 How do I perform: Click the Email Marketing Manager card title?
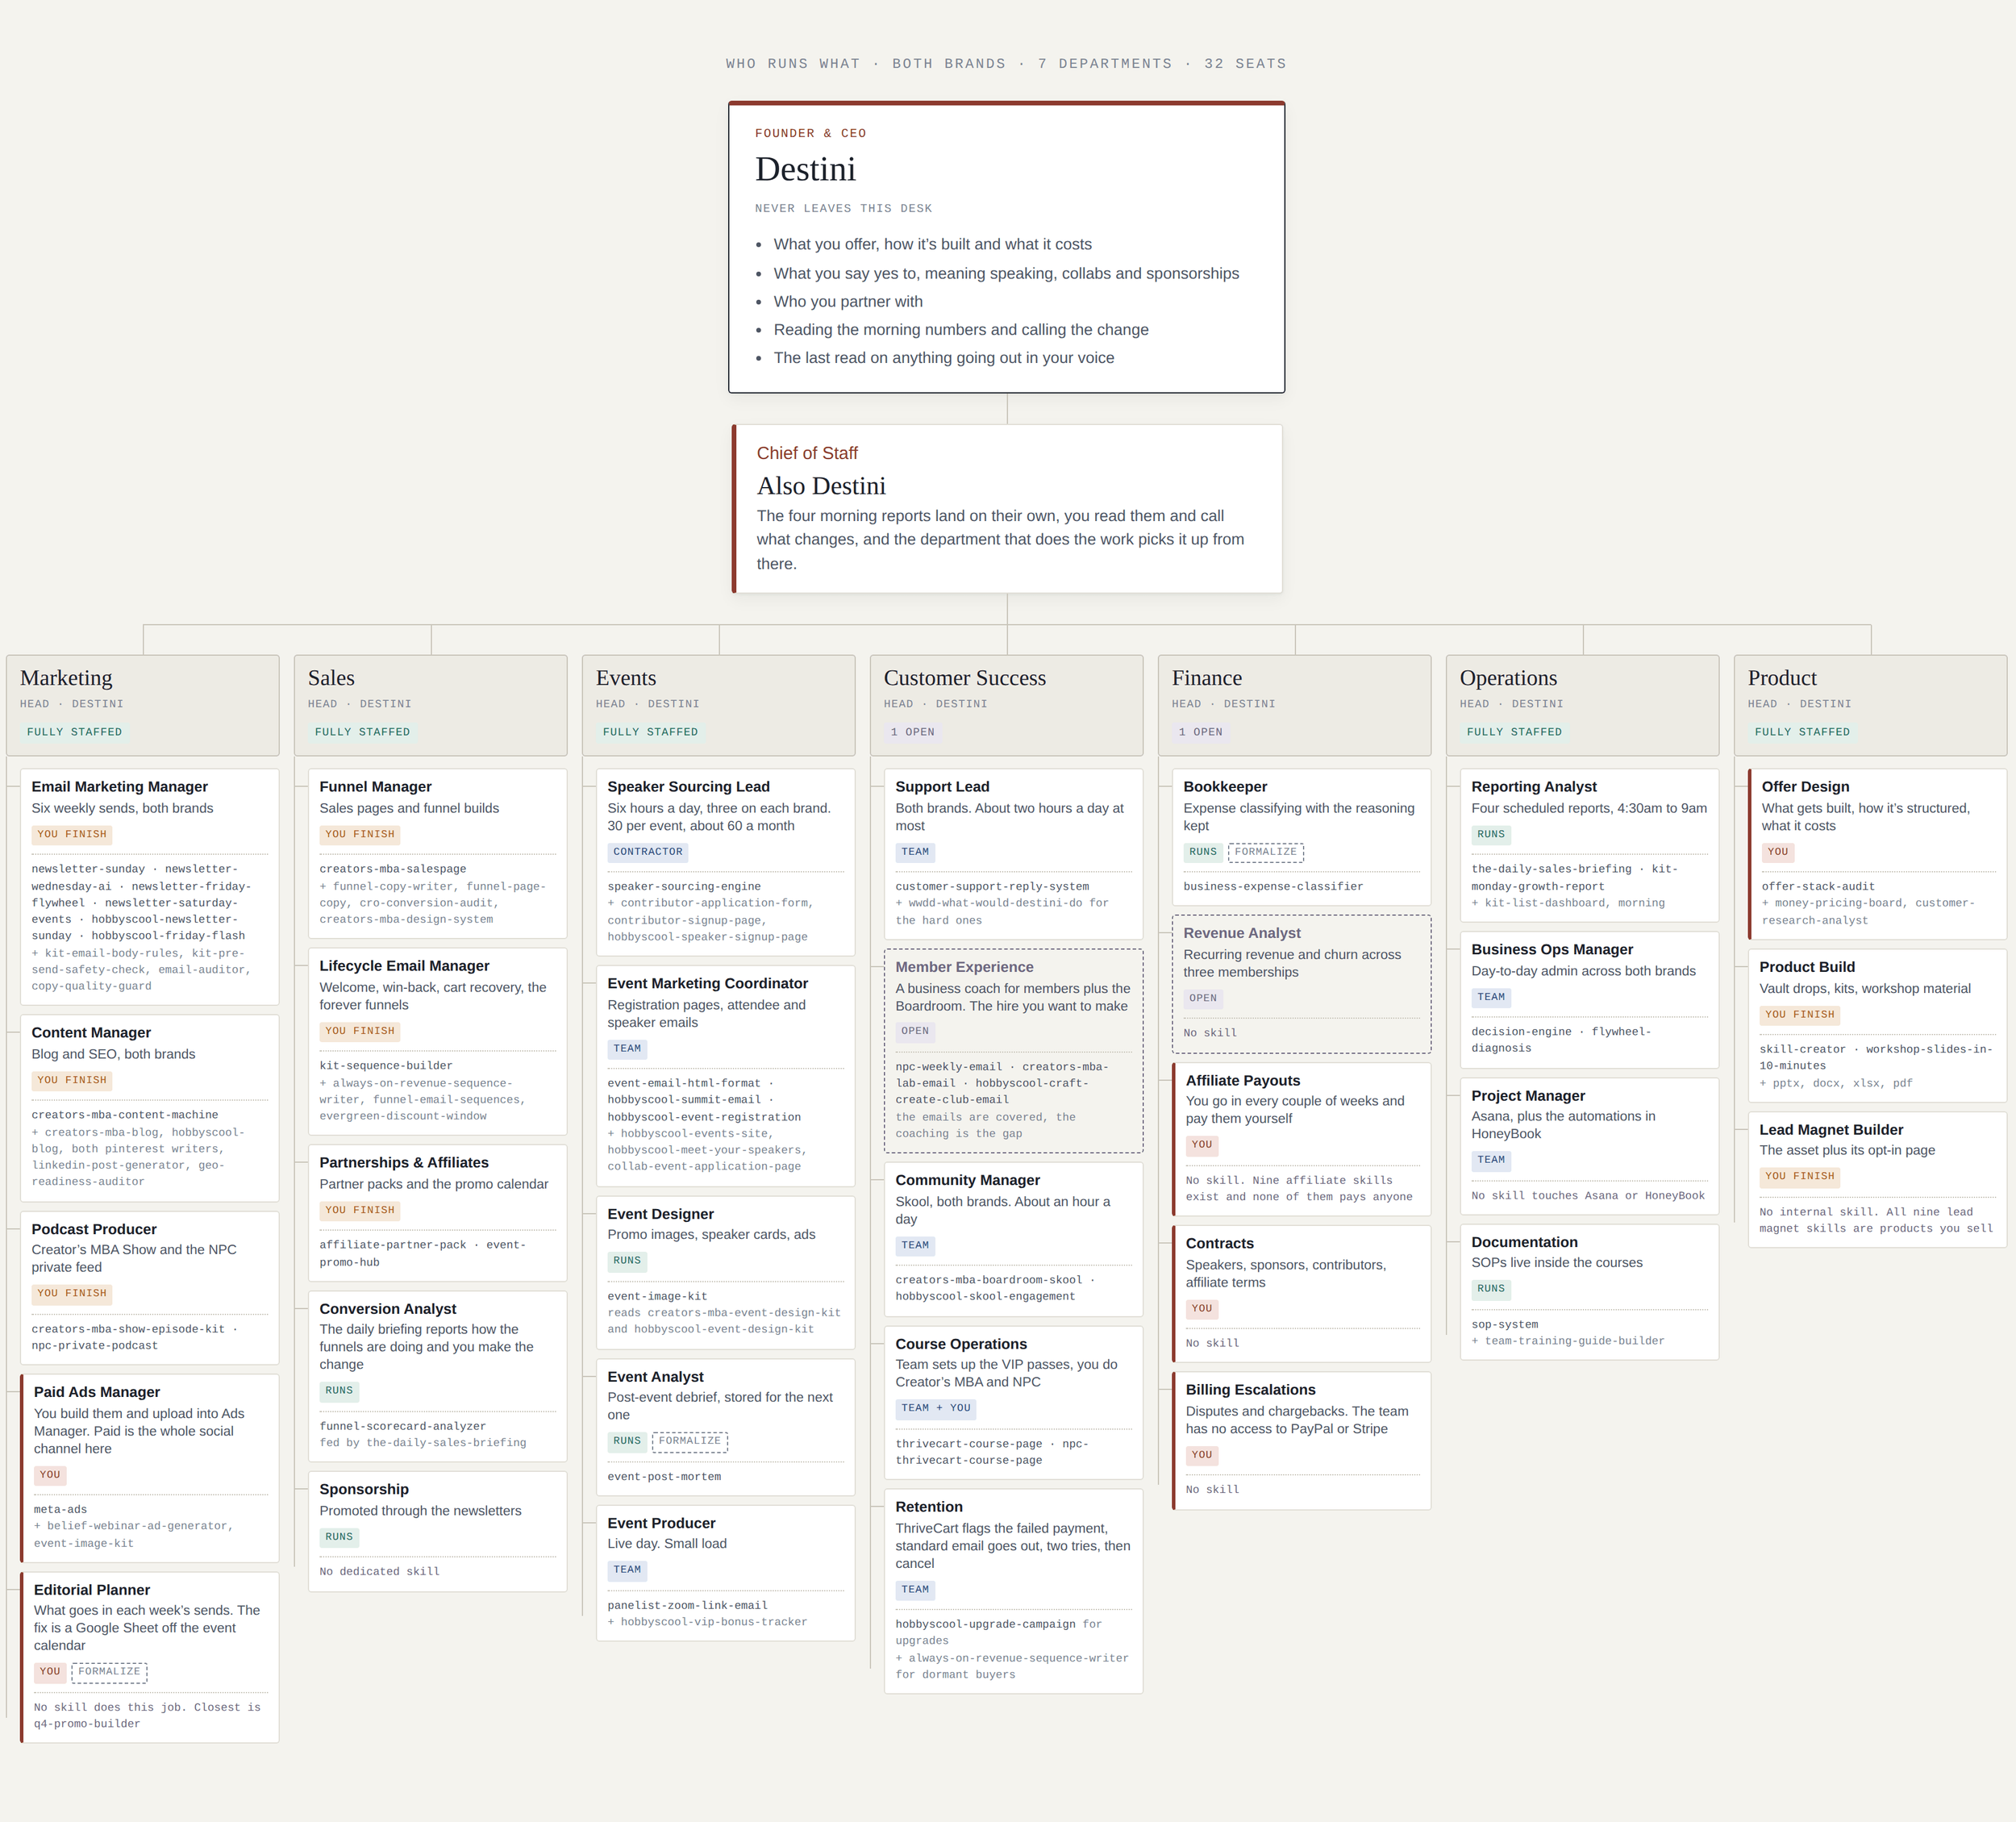tap(120, 787)
